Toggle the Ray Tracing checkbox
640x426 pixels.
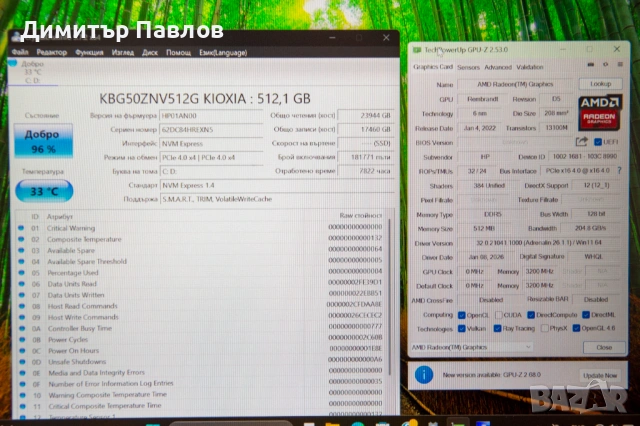click(497, 328)
